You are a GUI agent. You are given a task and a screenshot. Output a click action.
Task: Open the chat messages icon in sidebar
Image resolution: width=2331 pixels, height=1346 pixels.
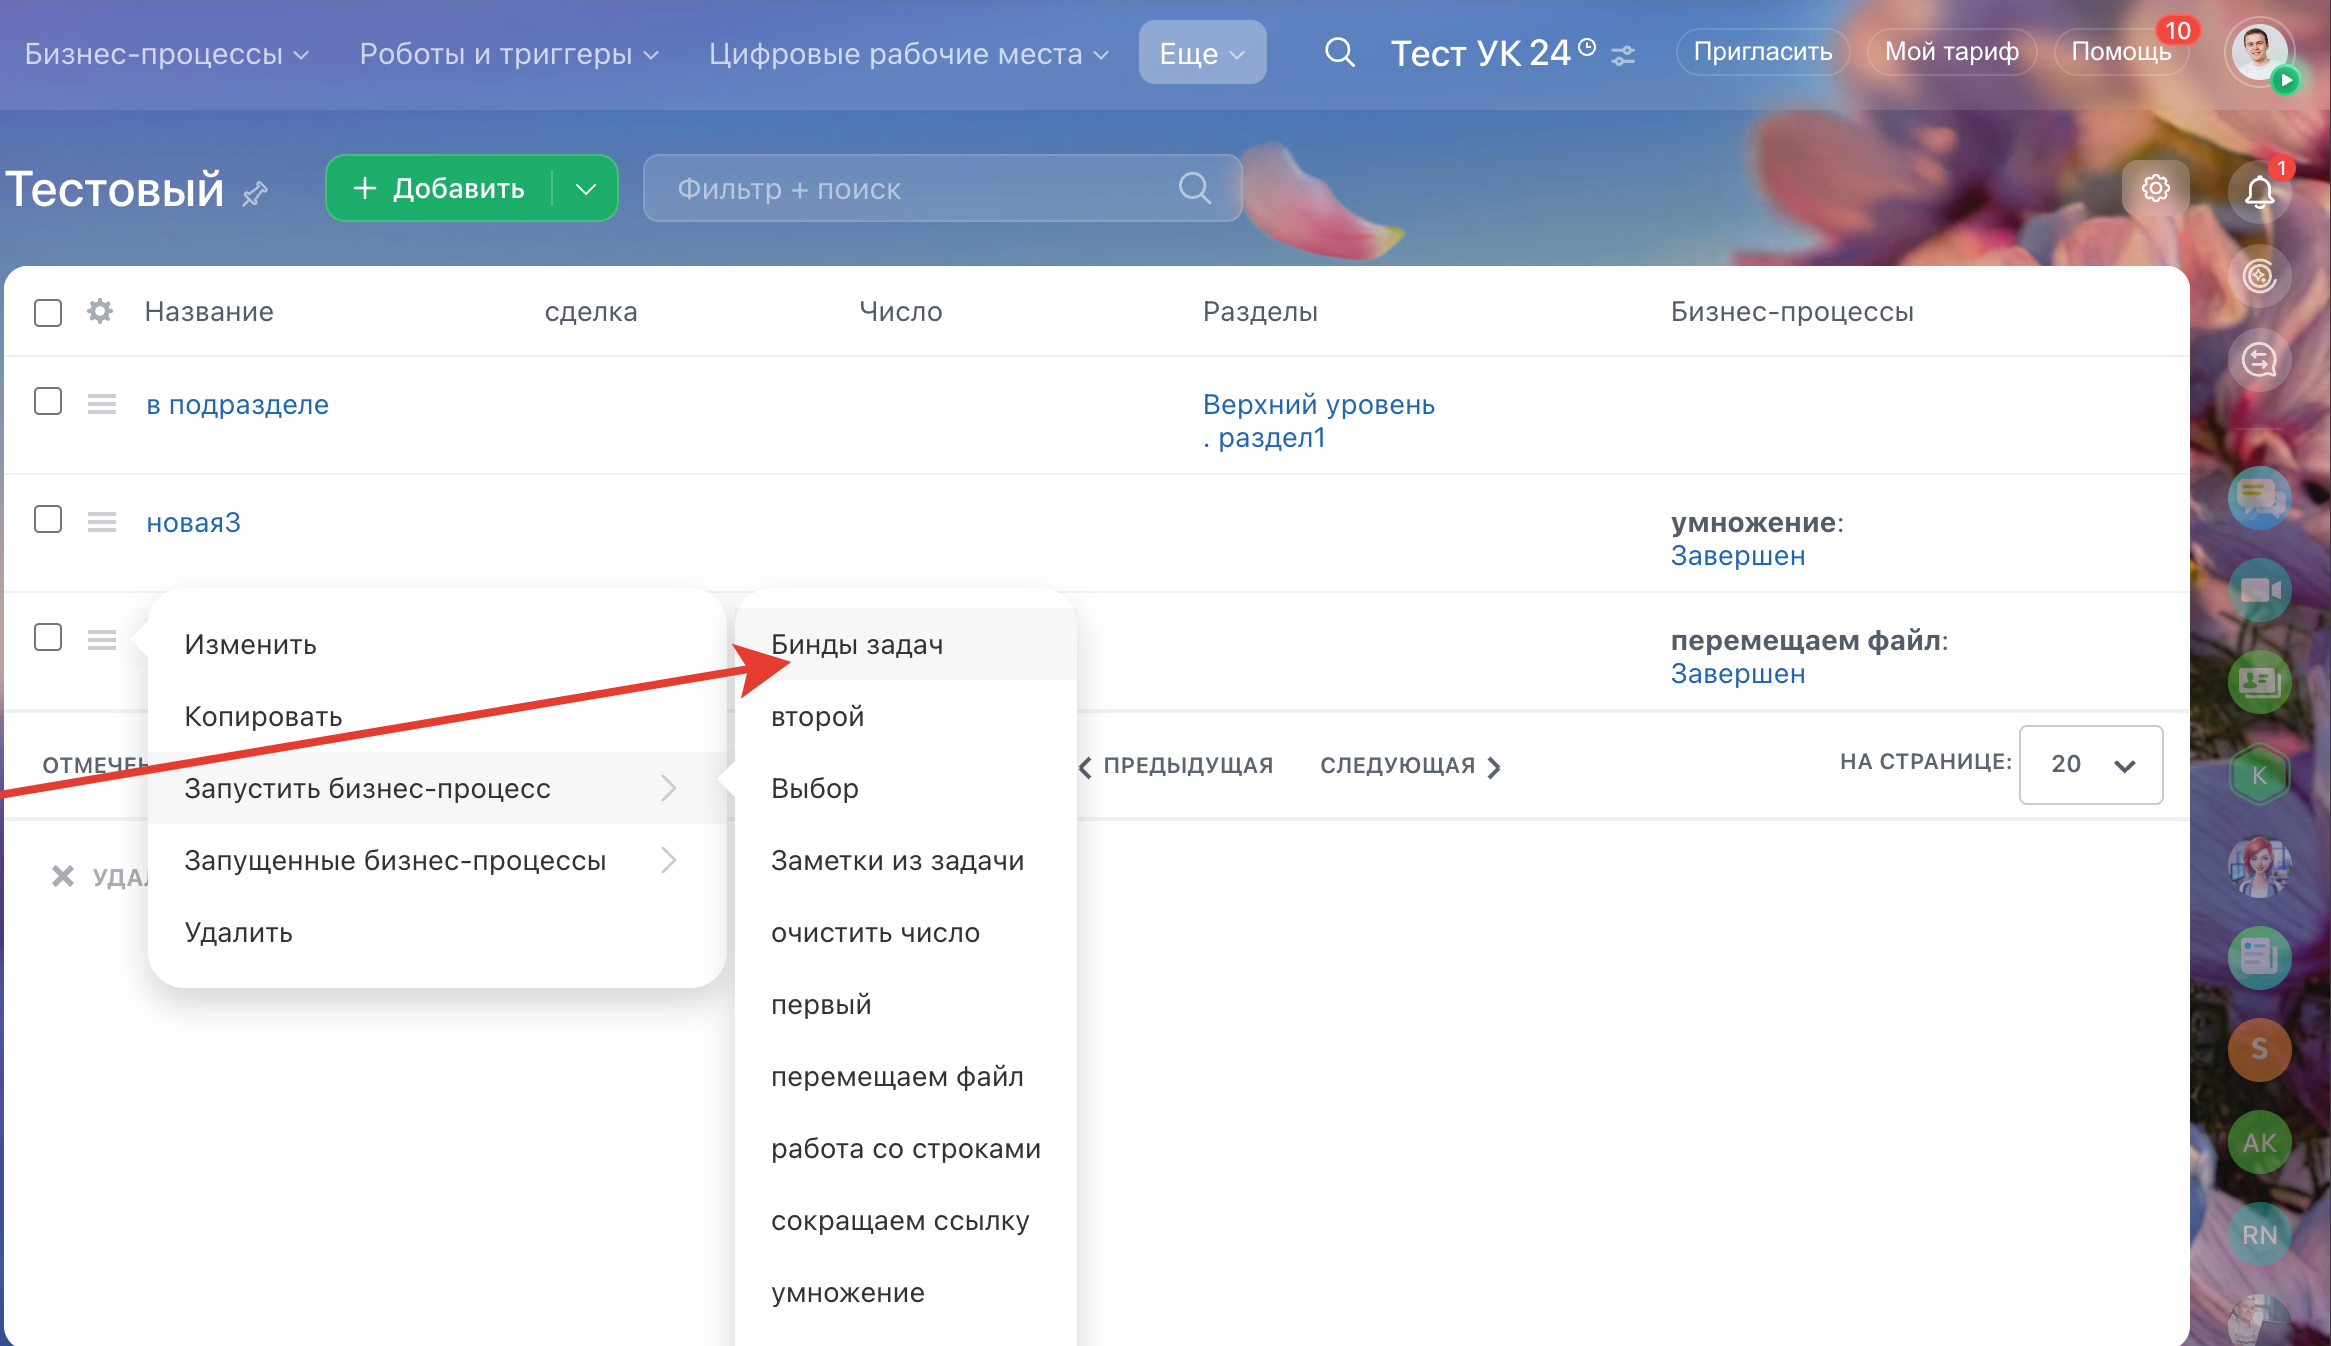tap(2259, 497)
